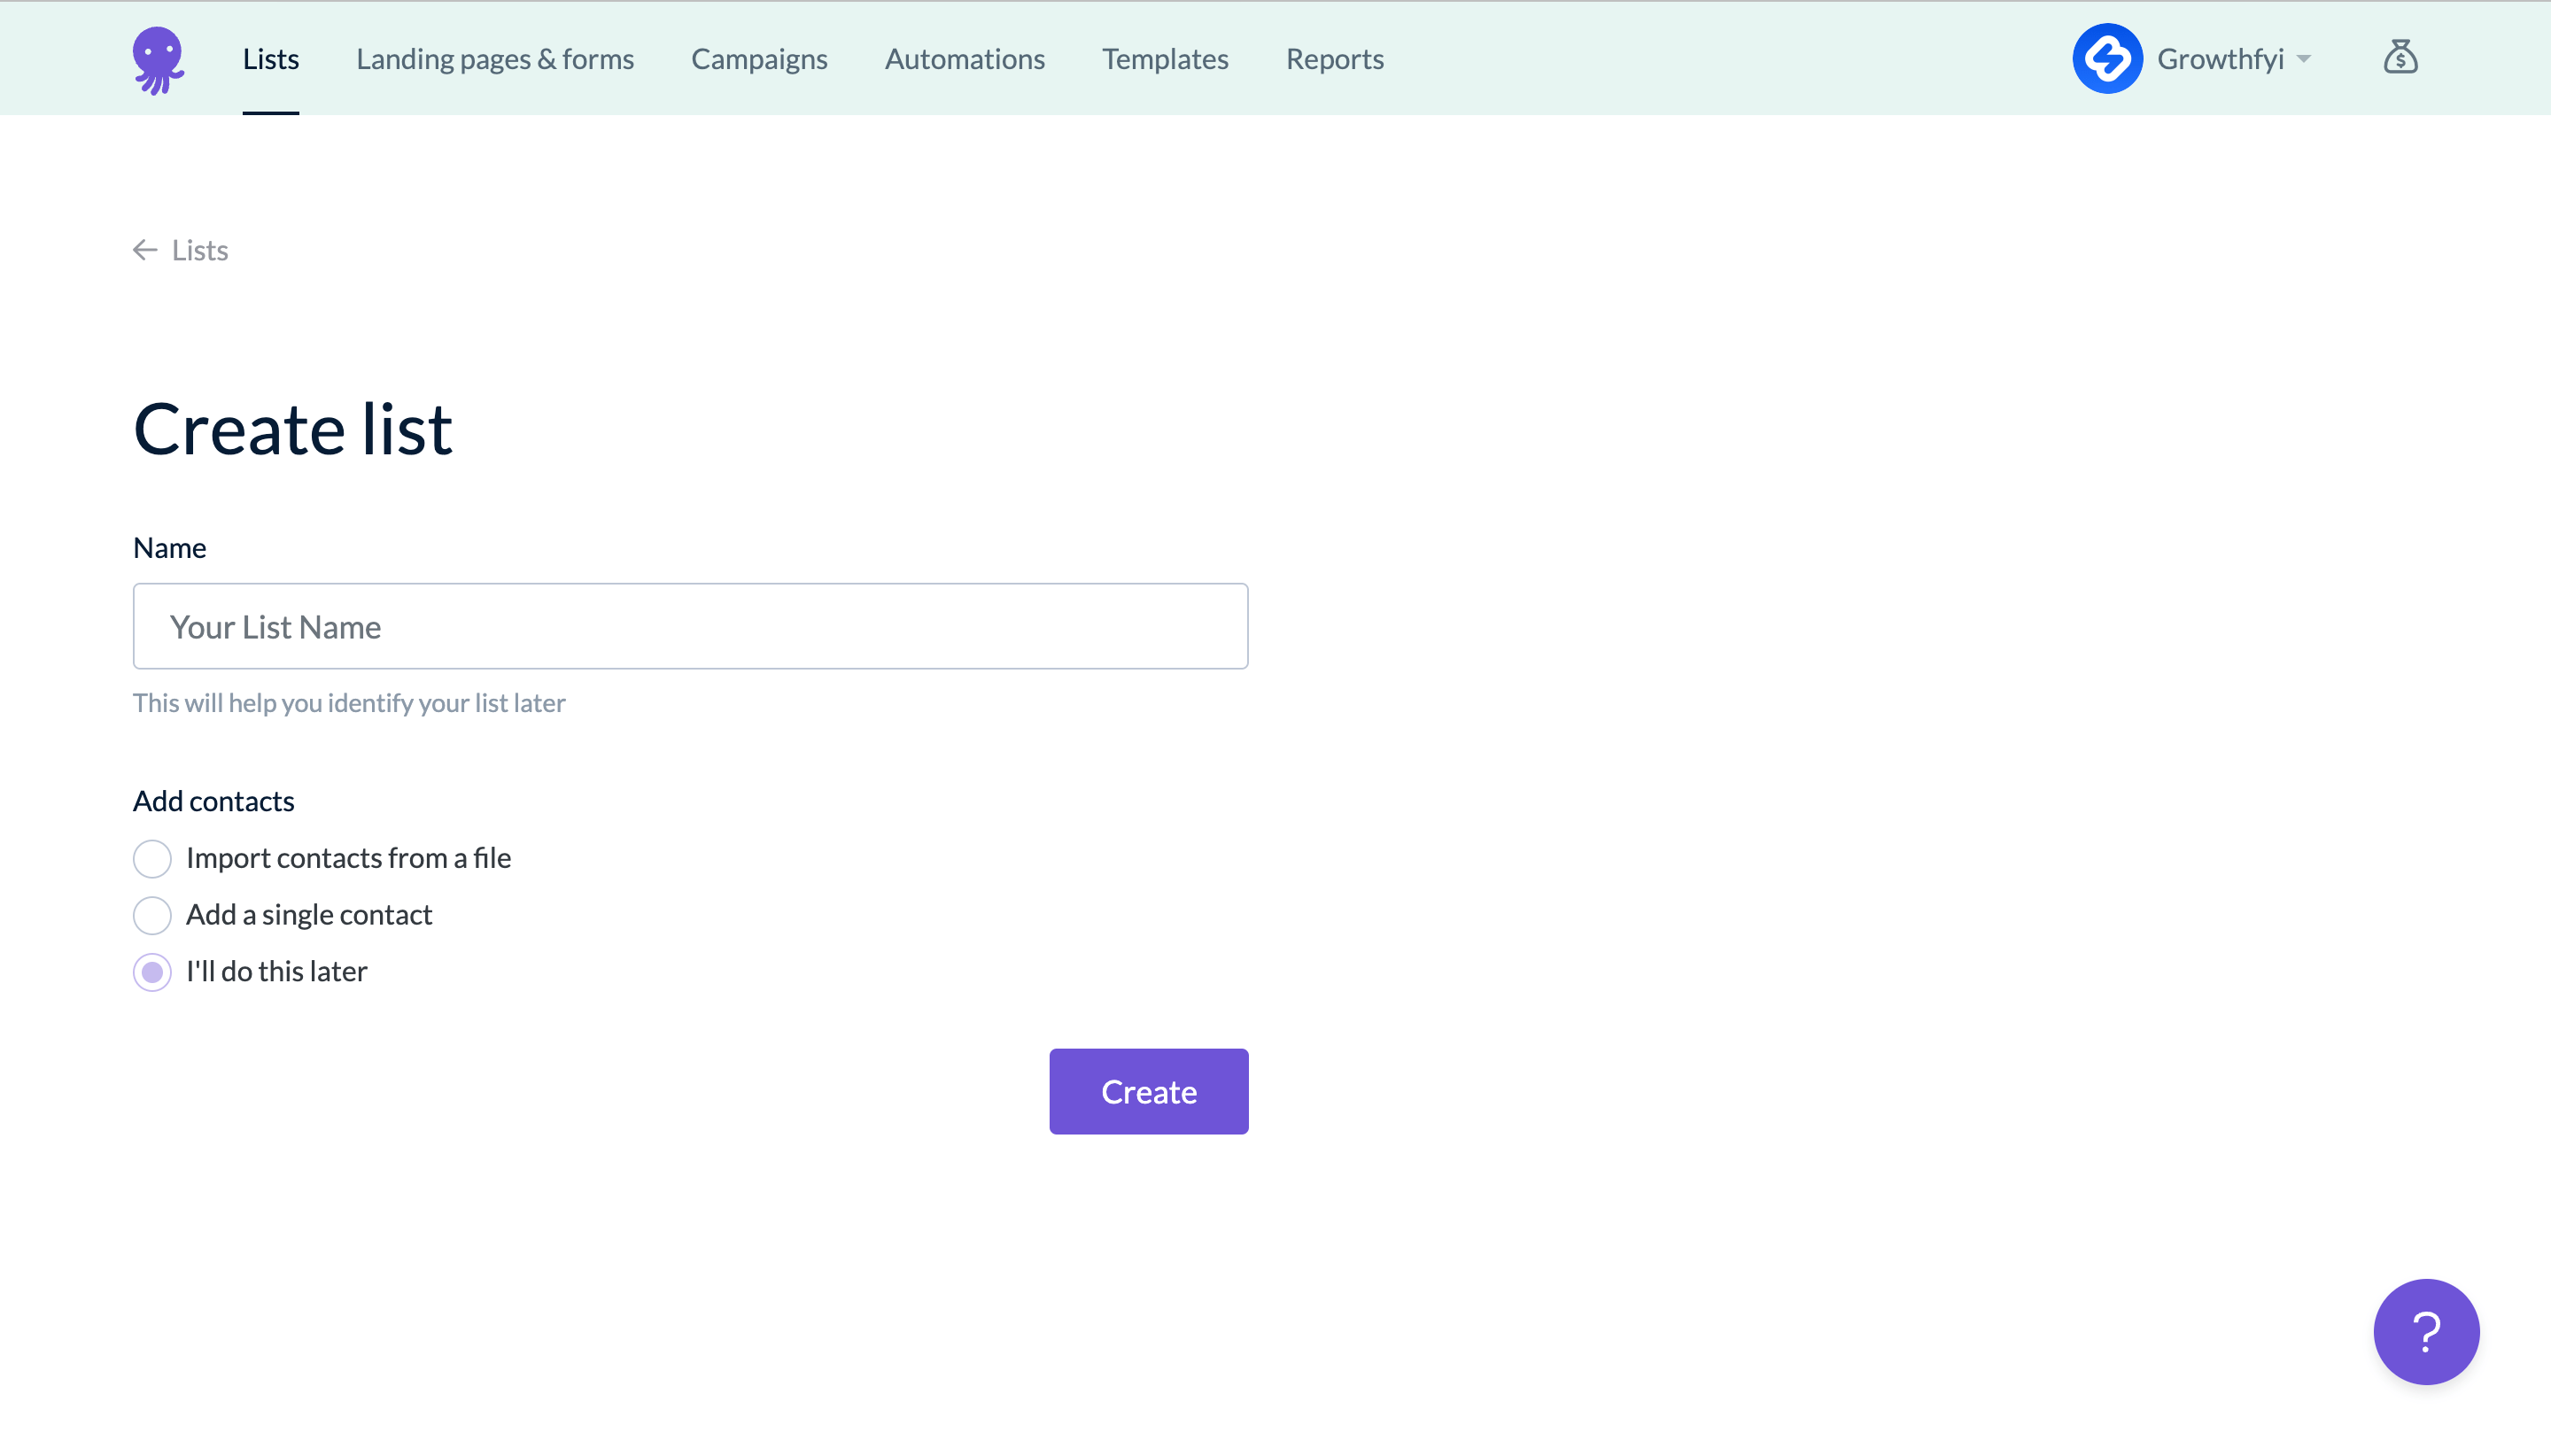Viewport: 2551px width, 1456px height.
Task: Open the money bag billing icon
Action: pyautogui.click(x=2400, y=58)
